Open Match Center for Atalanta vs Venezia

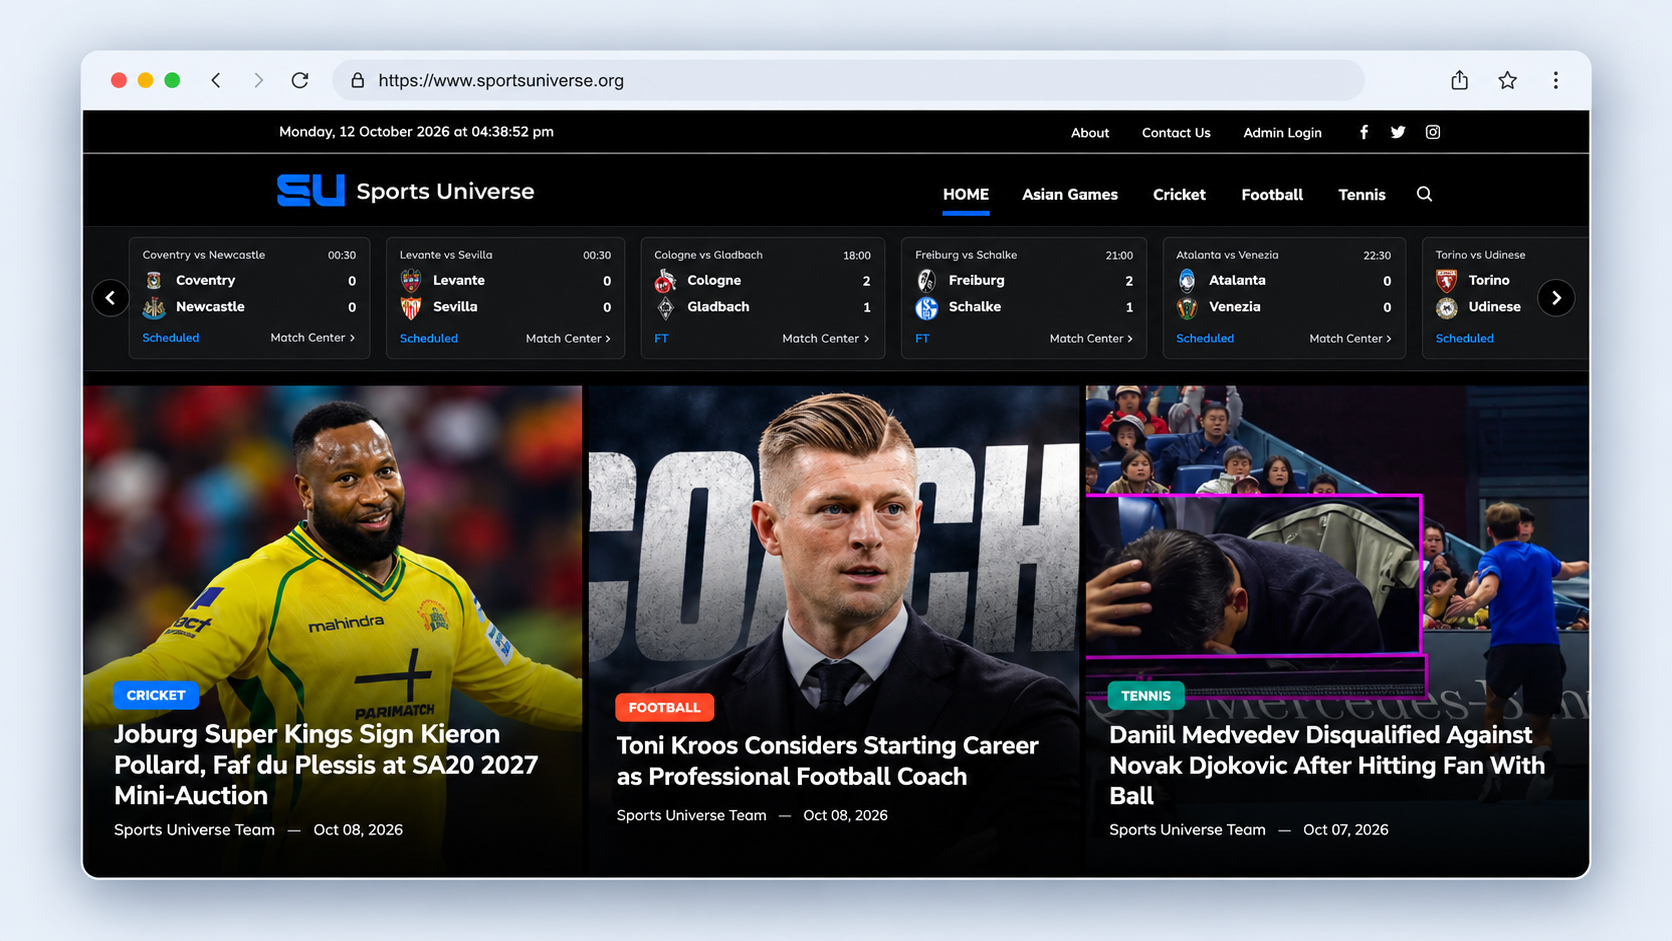pos(1350,338)
